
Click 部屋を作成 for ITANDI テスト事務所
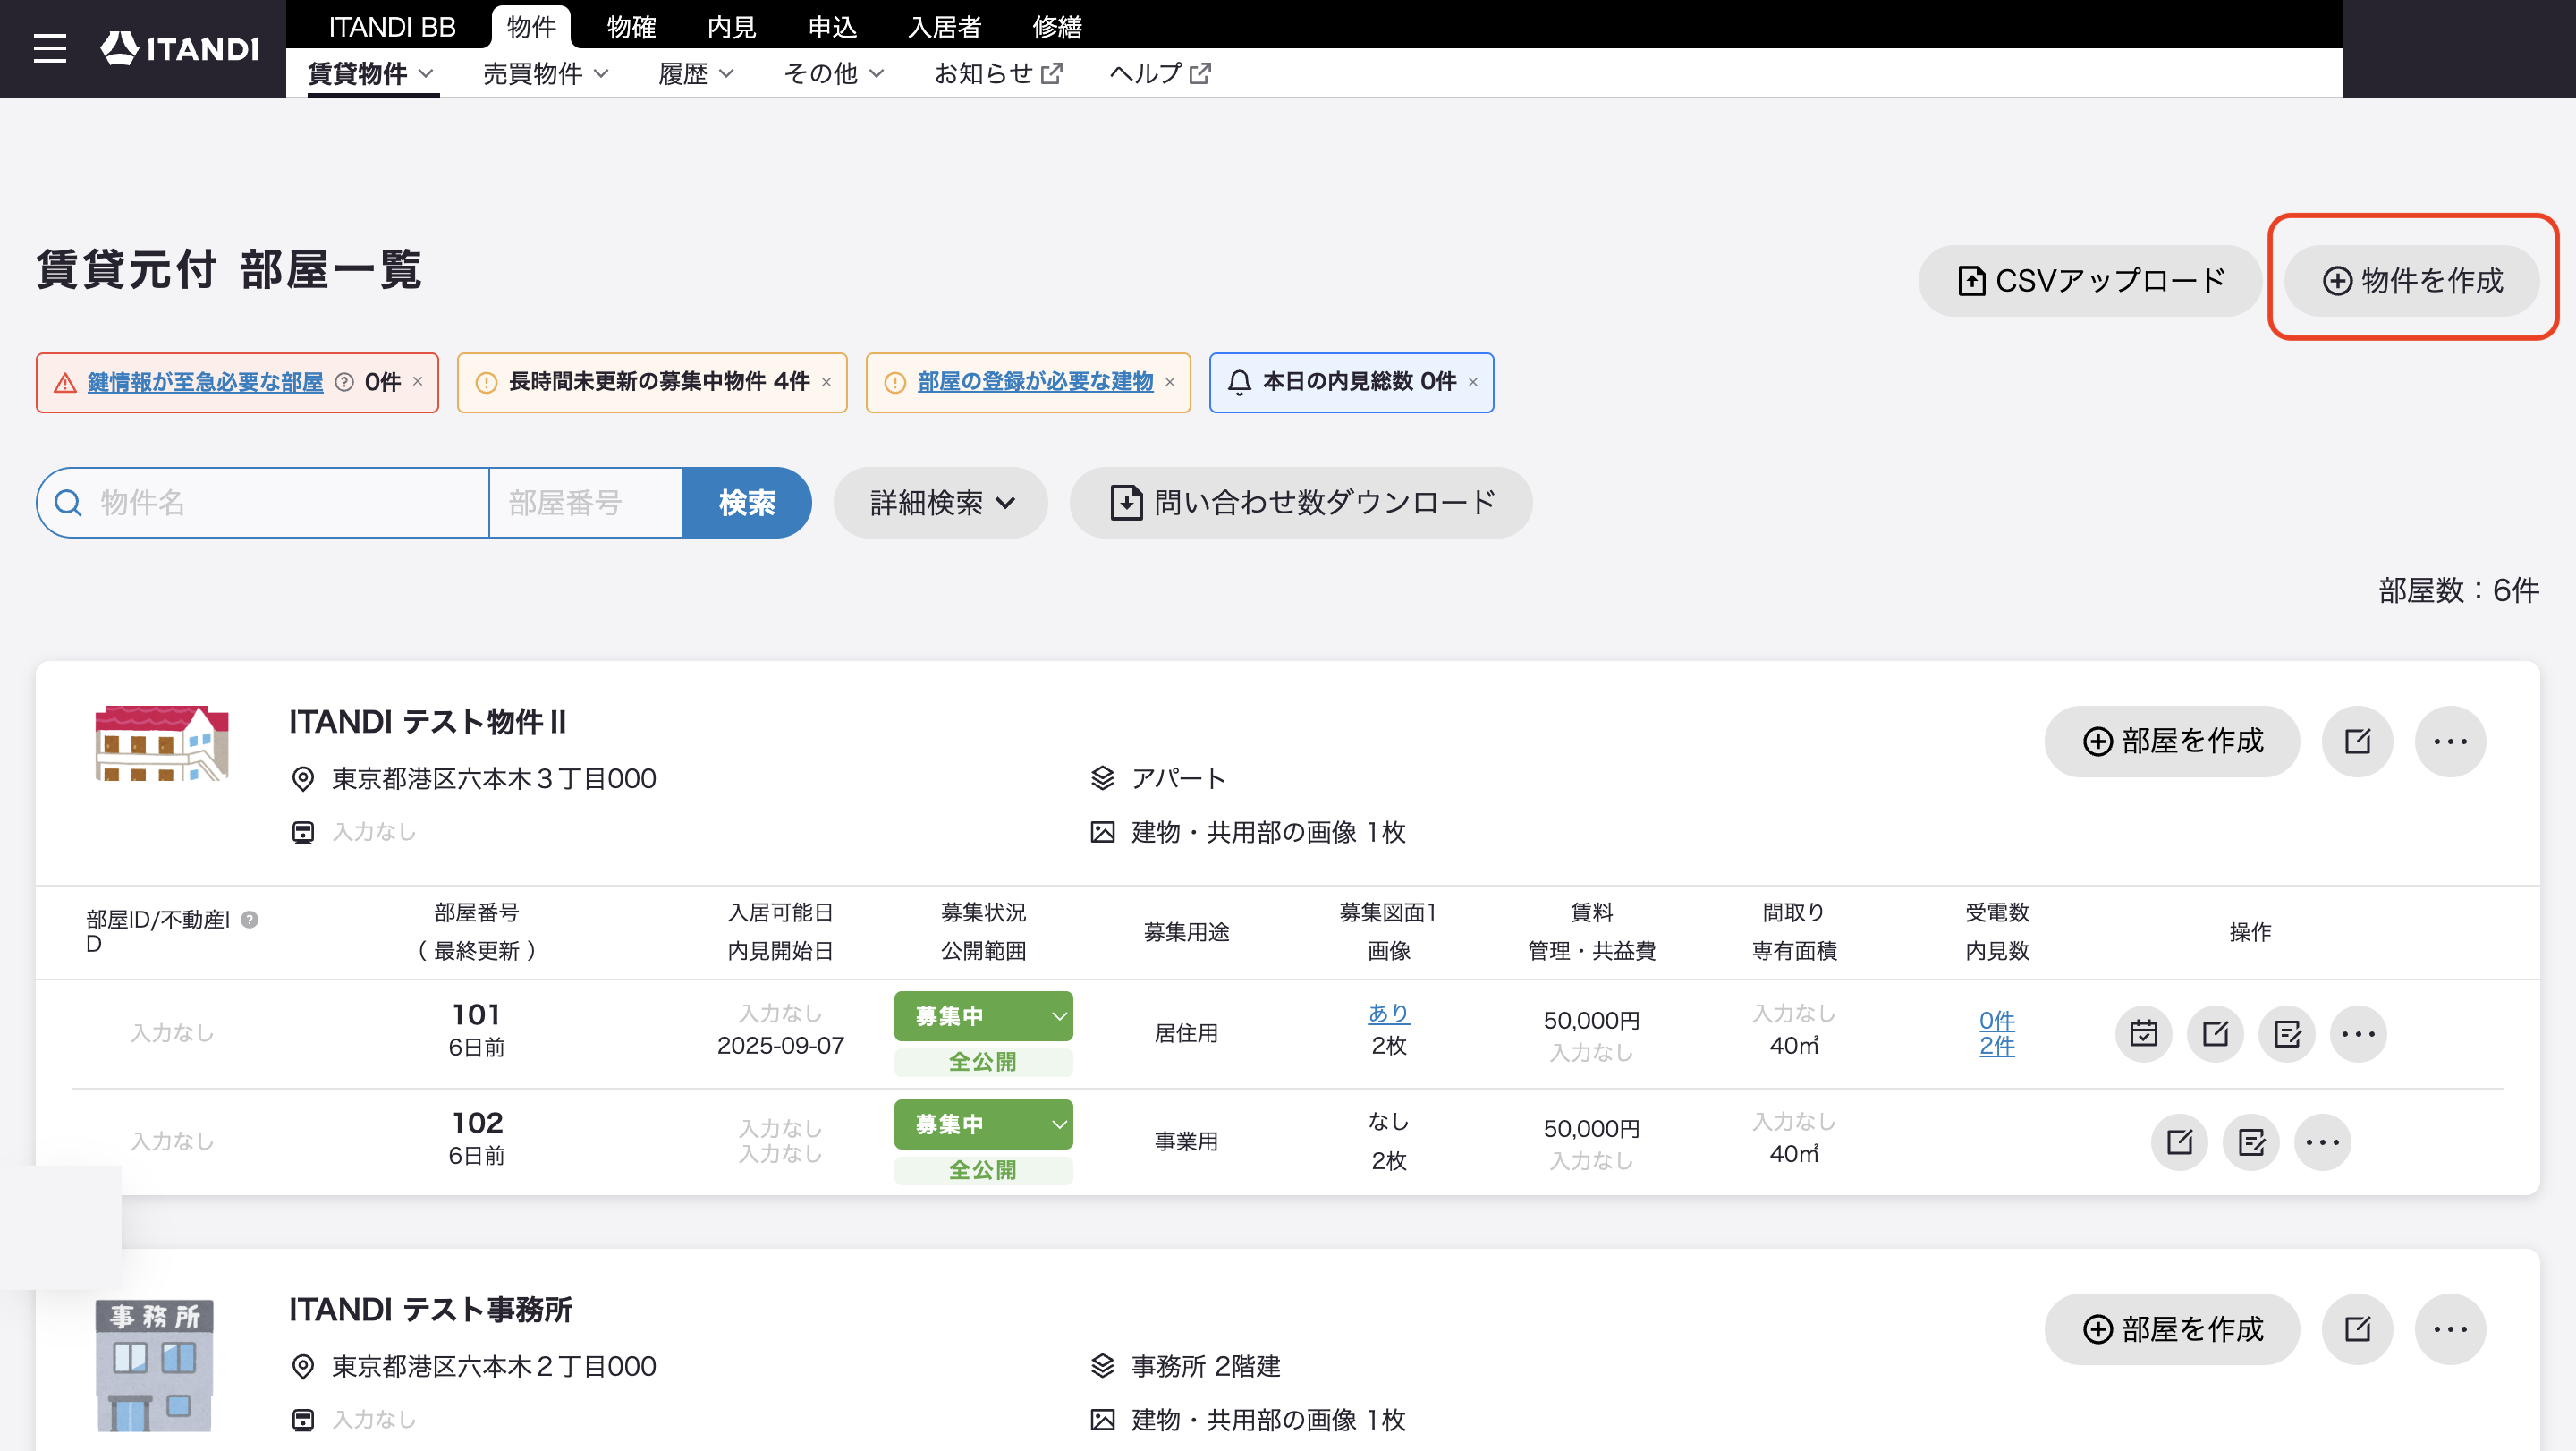[x=2172, y=1329]
